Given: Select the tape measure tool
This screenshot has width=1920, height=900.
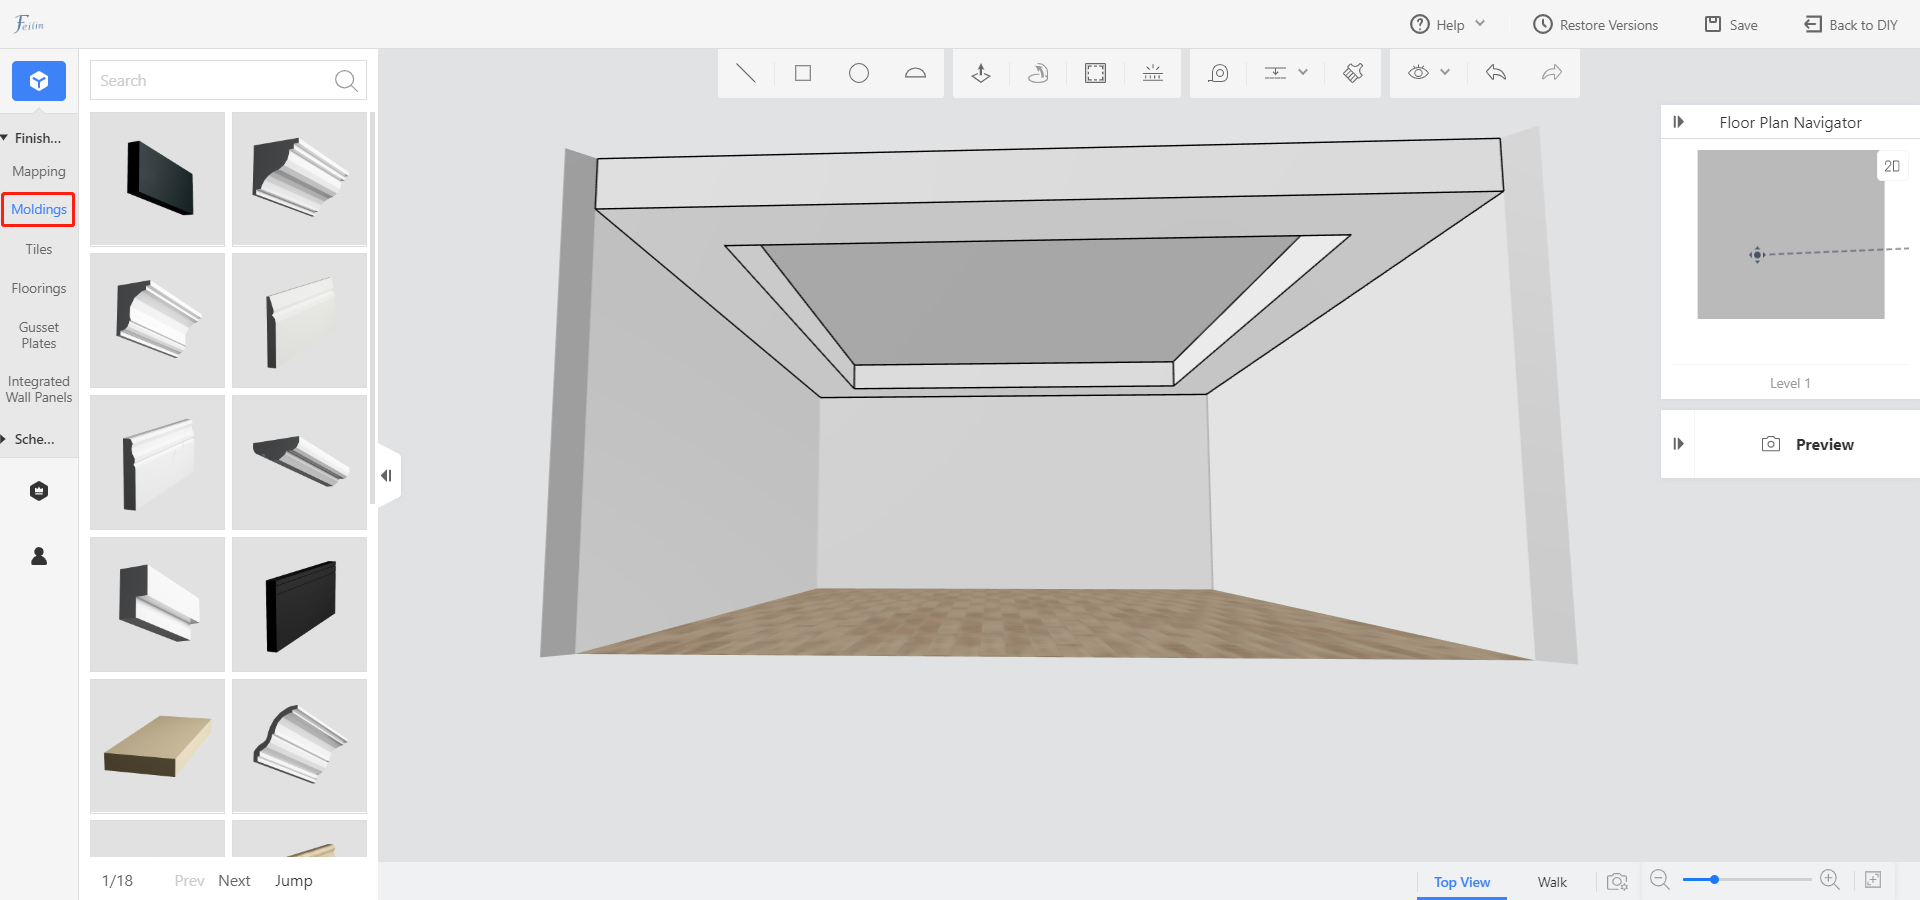Looking at the screenshot, I should [x=1218, y=73].
